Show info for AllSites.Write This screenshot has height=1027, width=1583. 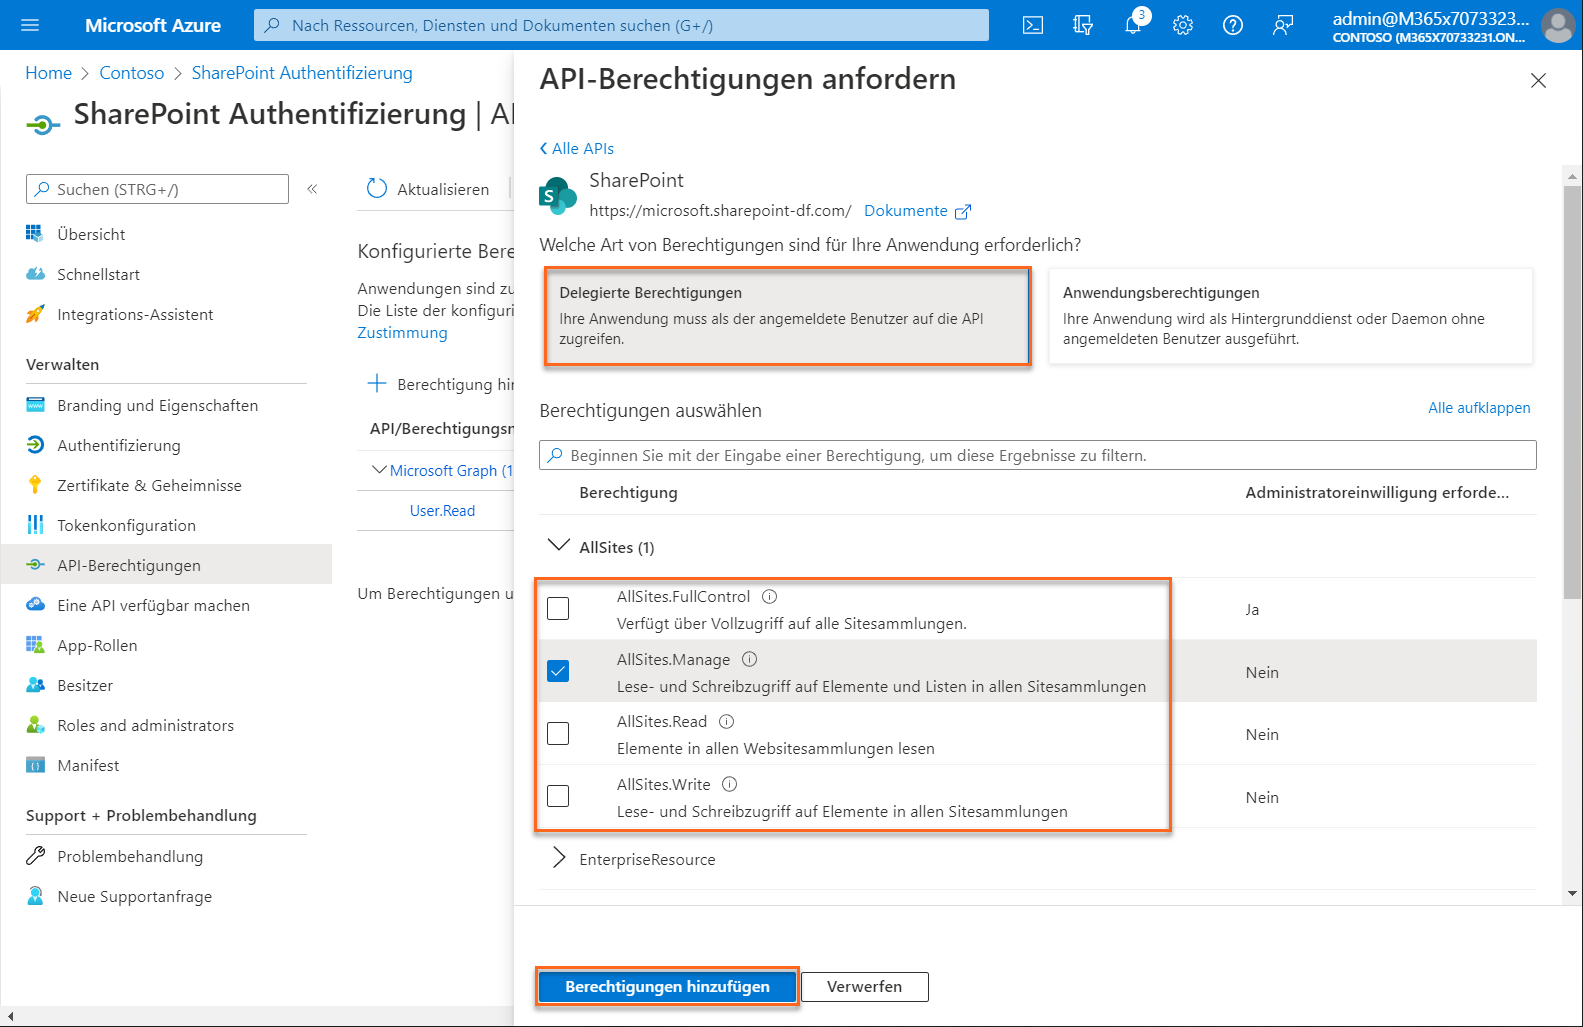730,785
